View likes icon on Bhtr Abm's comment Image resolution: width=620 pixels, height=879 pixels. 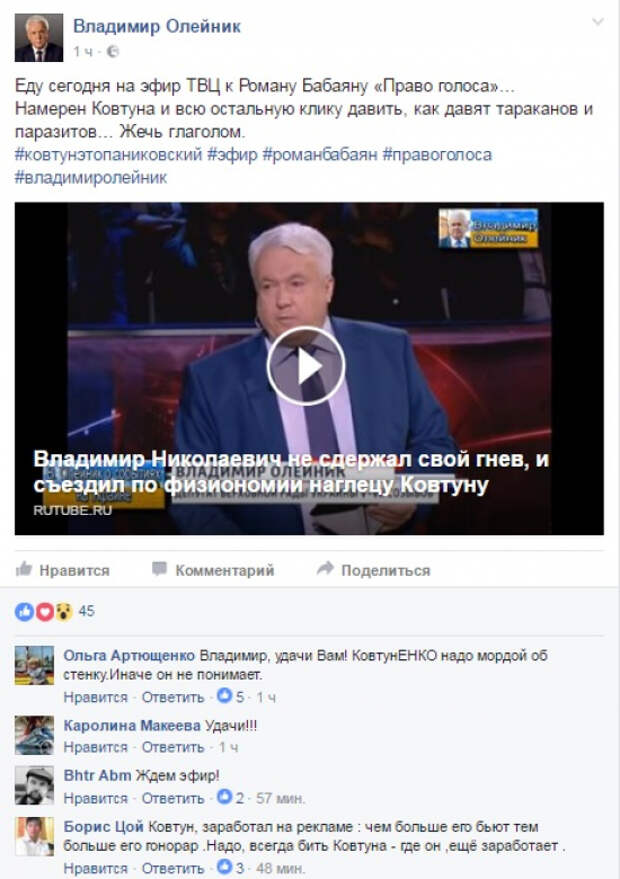[x=224, y=796]
